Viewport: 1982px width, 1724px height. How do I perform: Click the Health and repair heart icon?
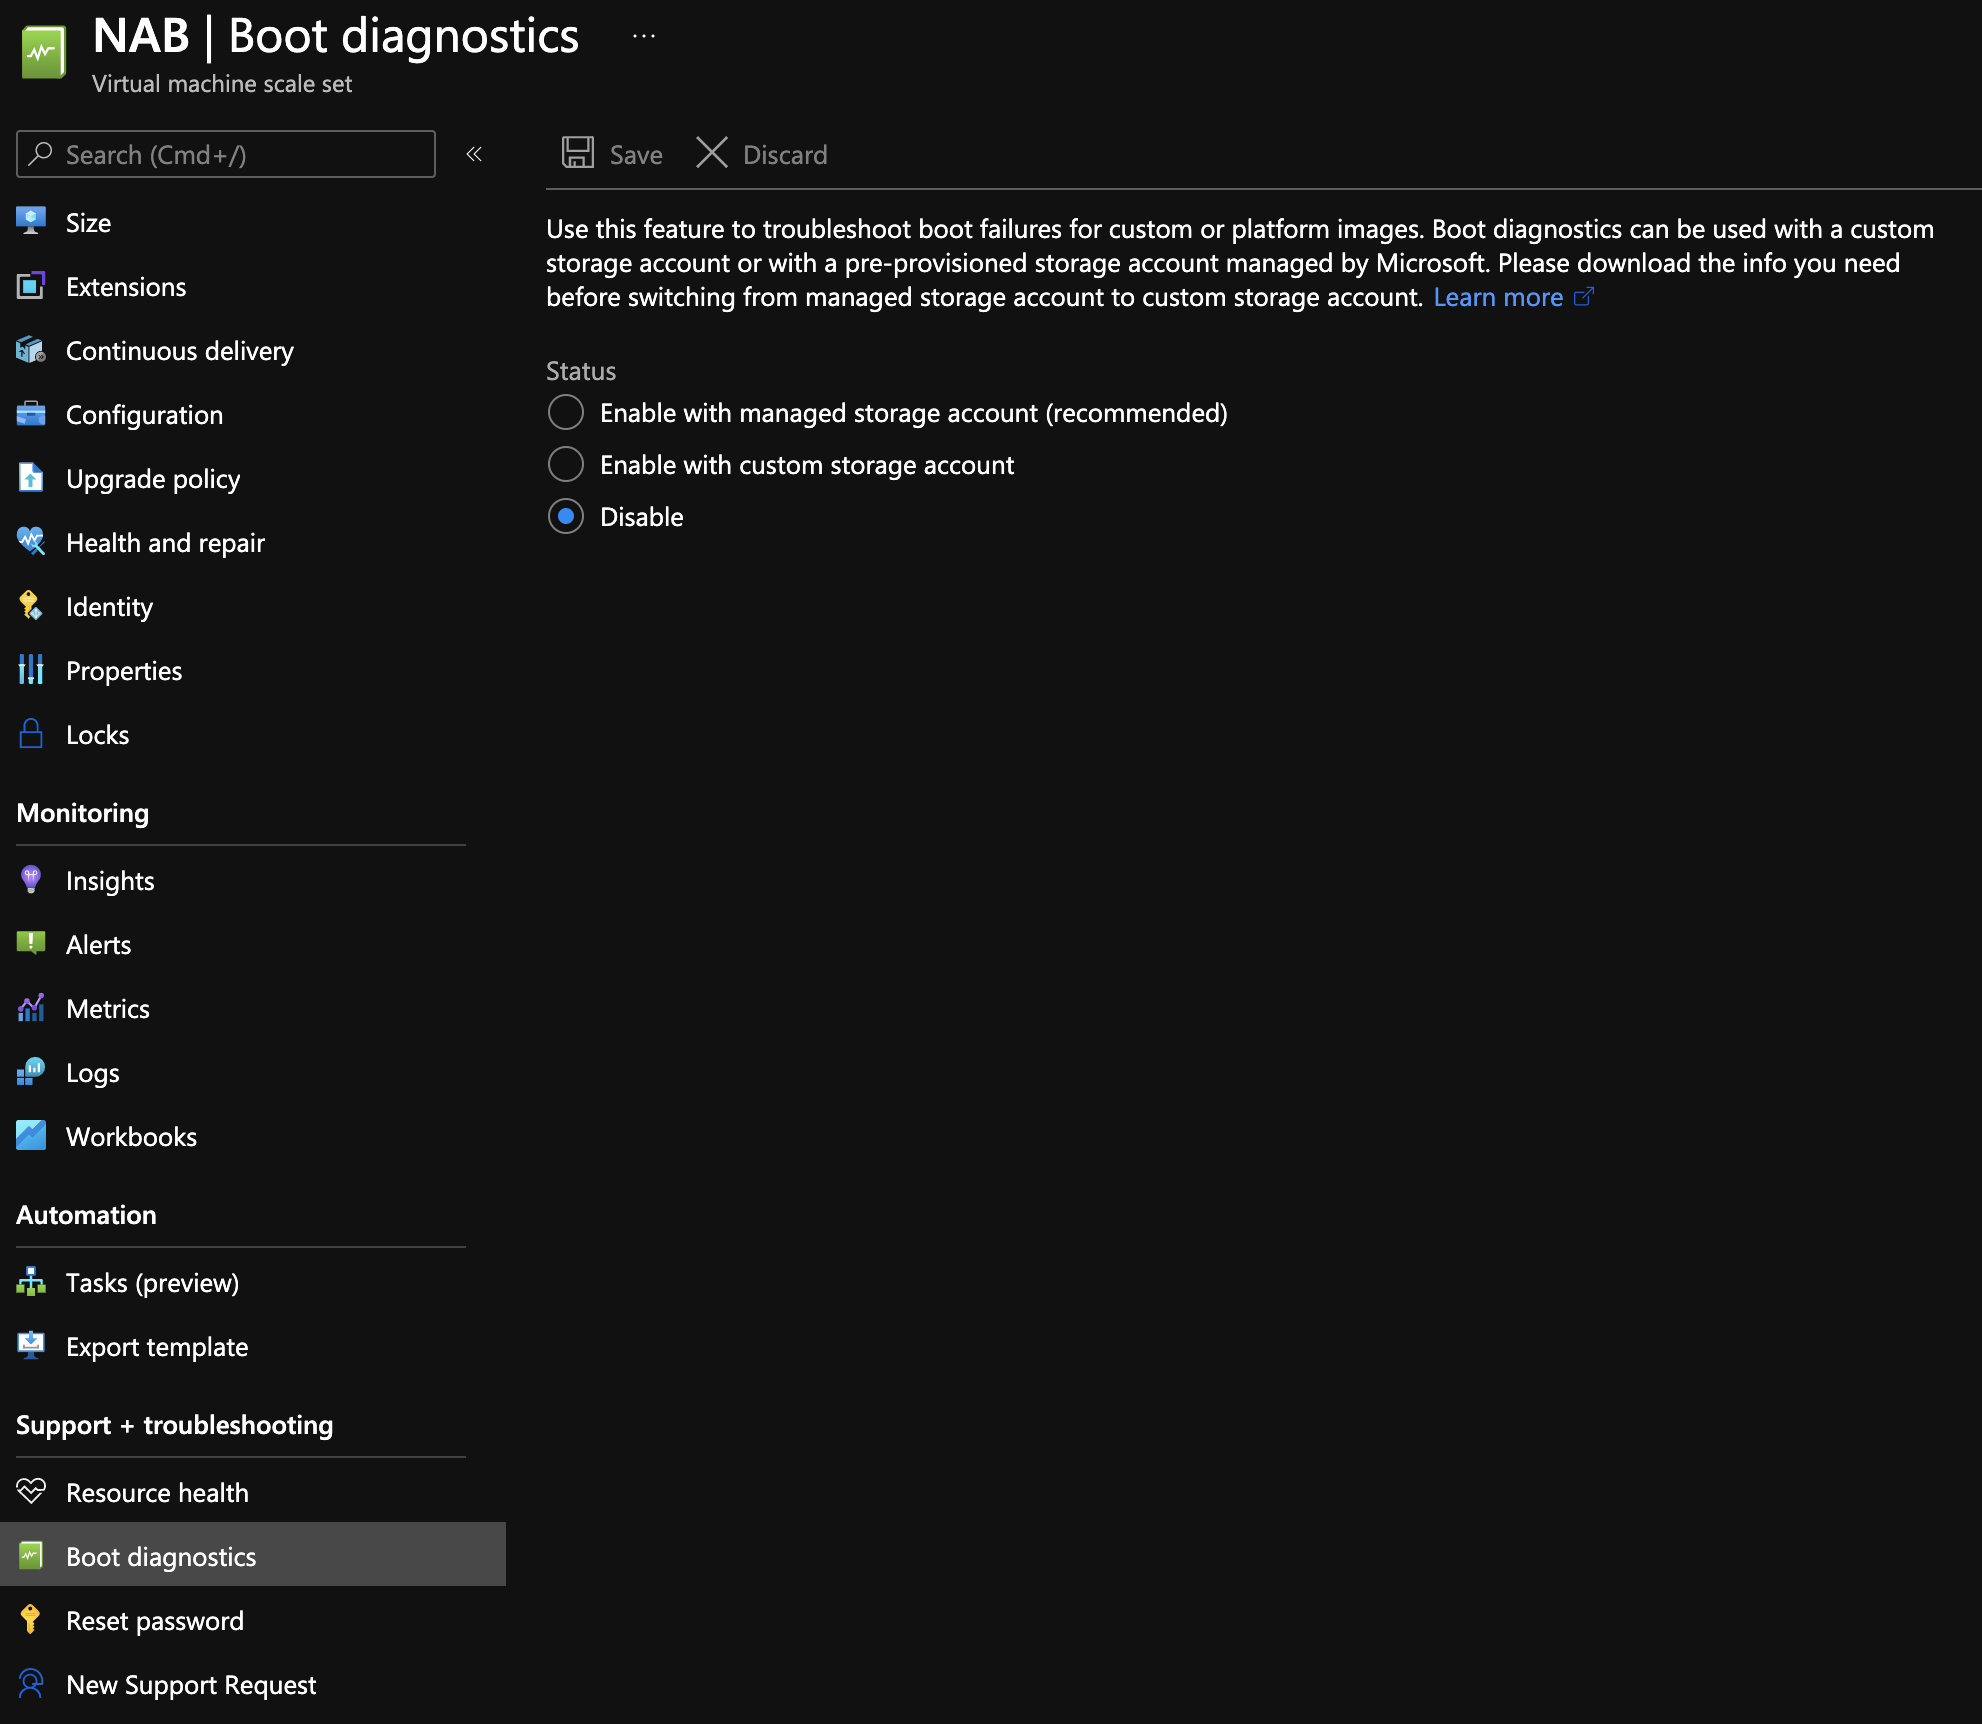(x=31, y=542)
